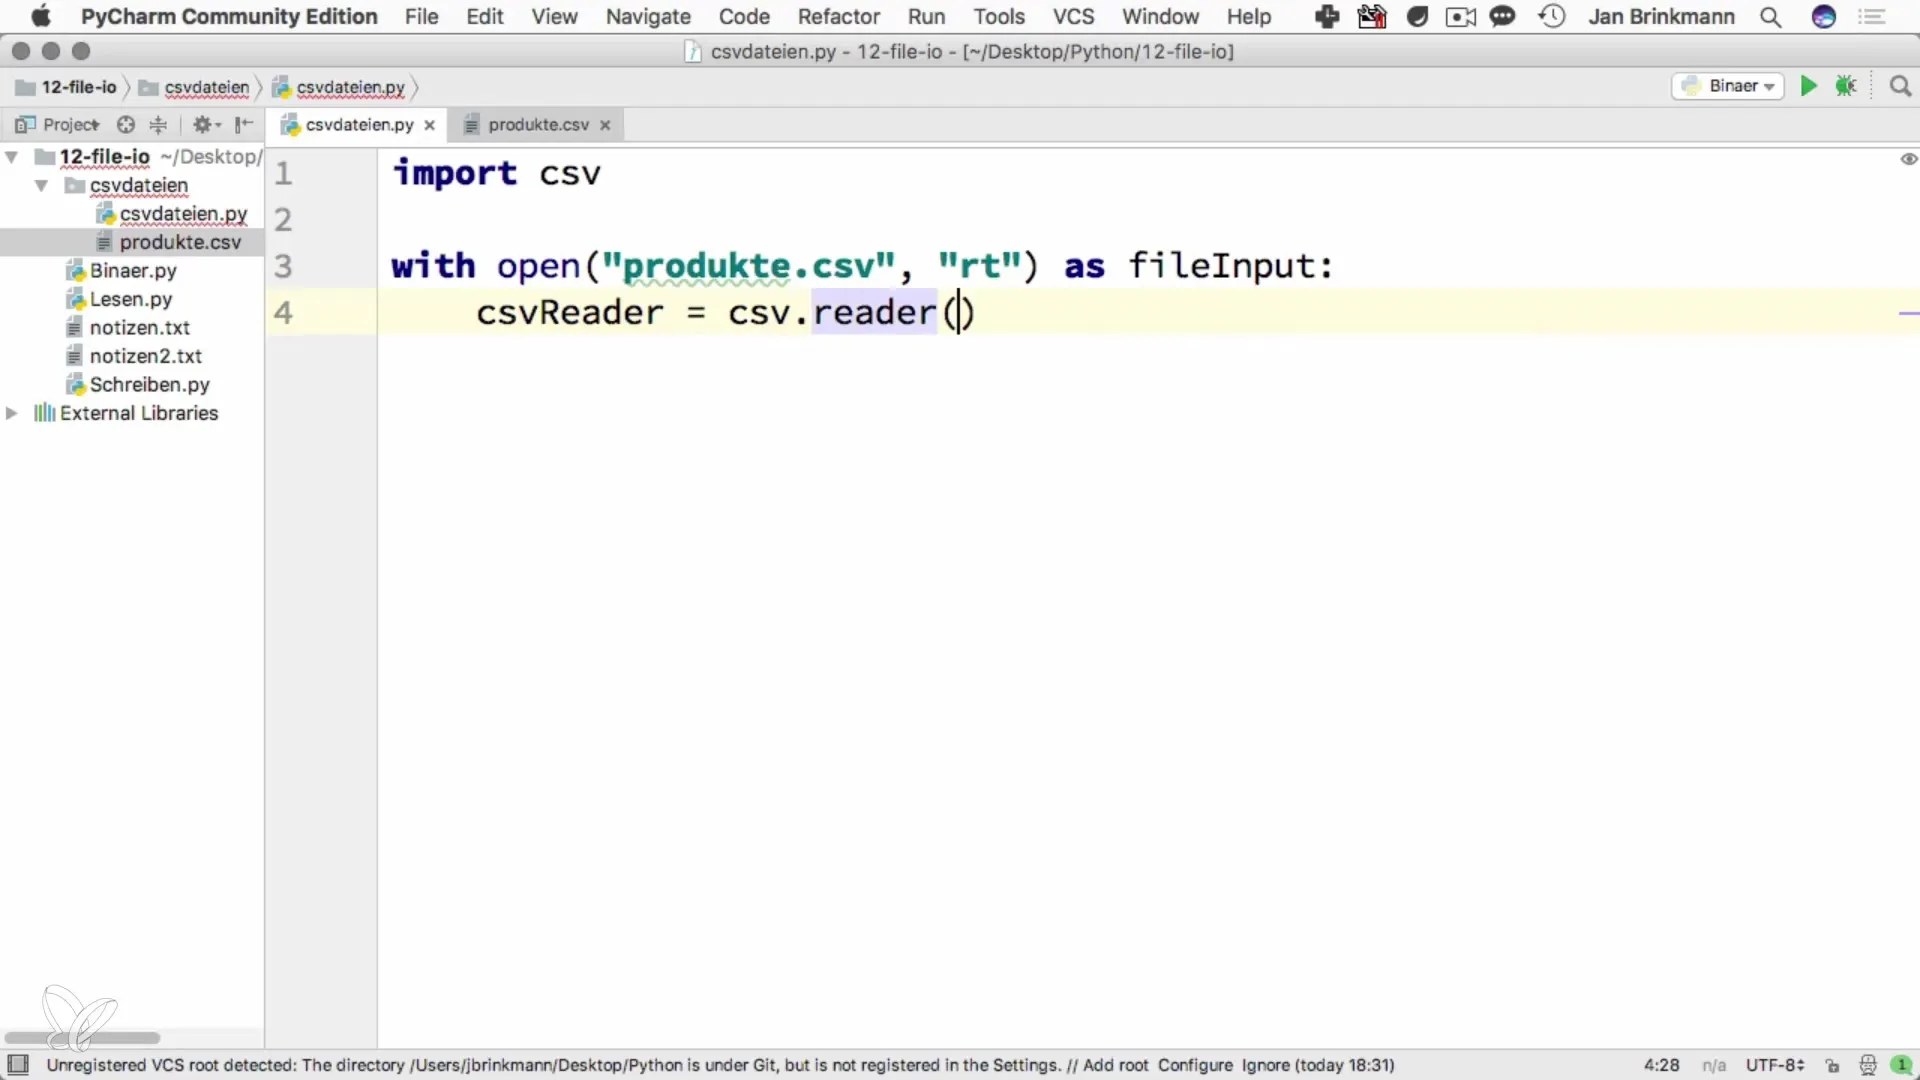
Task: Open Time Machine icon in the menu bar
Action: (x=1551, y=17)
